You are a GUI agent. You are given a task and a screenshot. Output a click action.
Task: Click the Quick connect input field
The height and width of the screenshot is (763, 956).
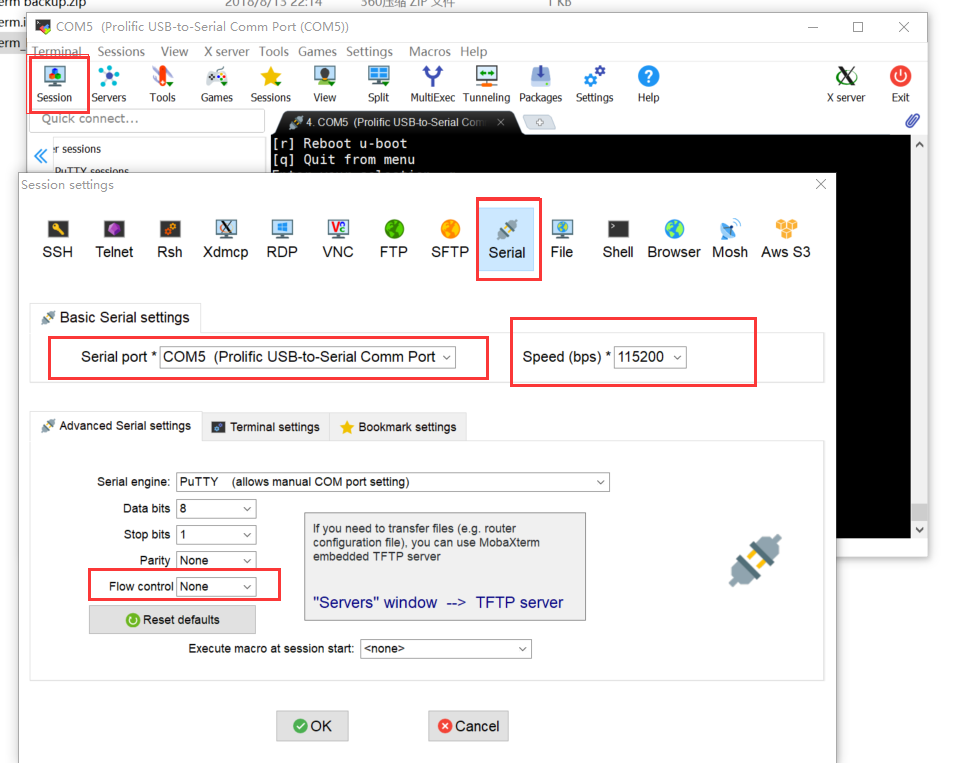pyautogui.click(x=147, y=120)
